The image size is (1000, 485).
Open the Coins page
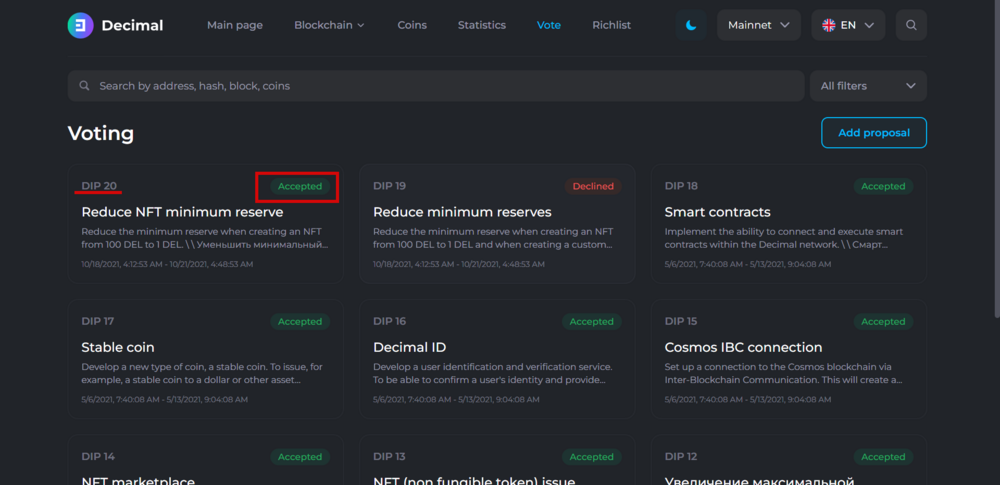tap(412, 26)
